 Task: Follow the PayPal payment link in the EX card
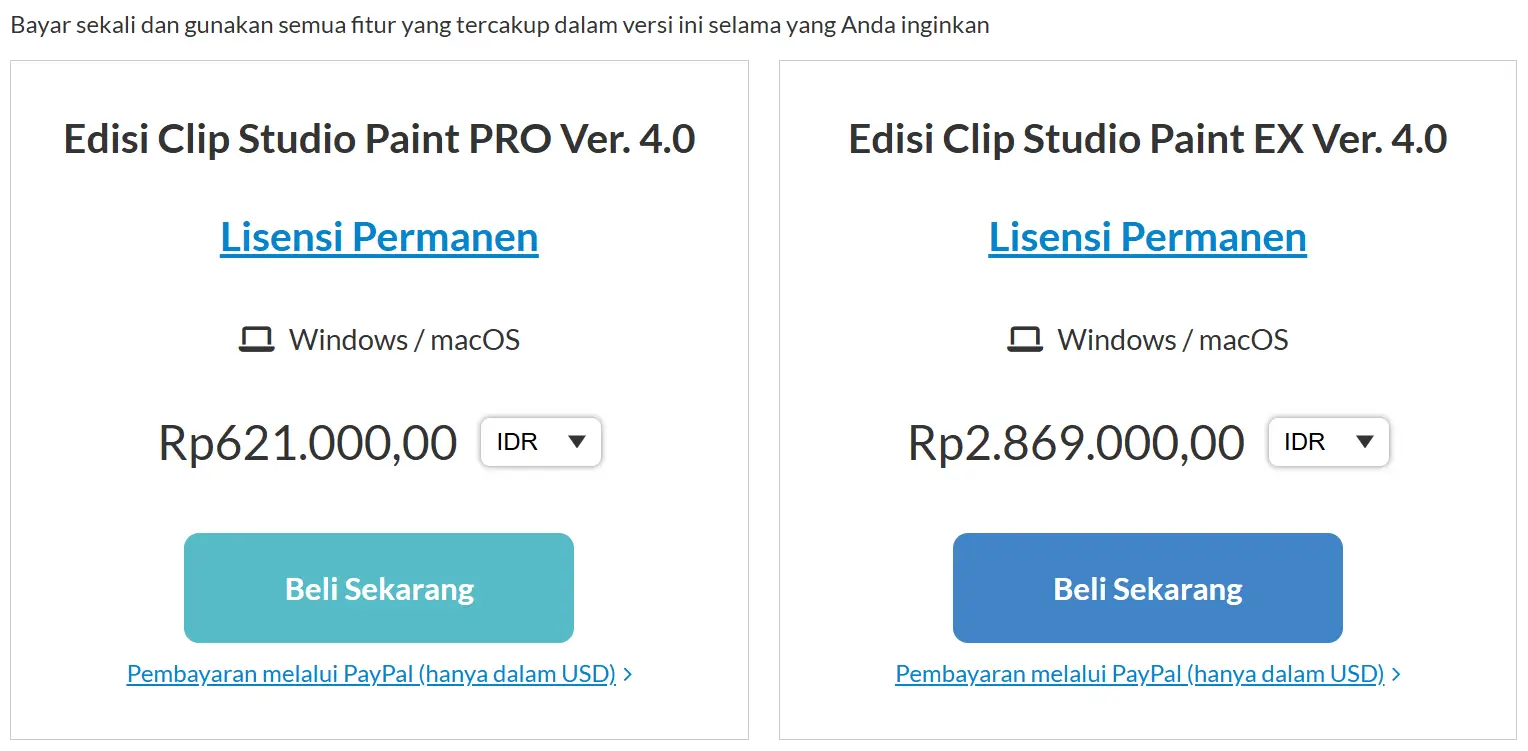[1139, 674]
